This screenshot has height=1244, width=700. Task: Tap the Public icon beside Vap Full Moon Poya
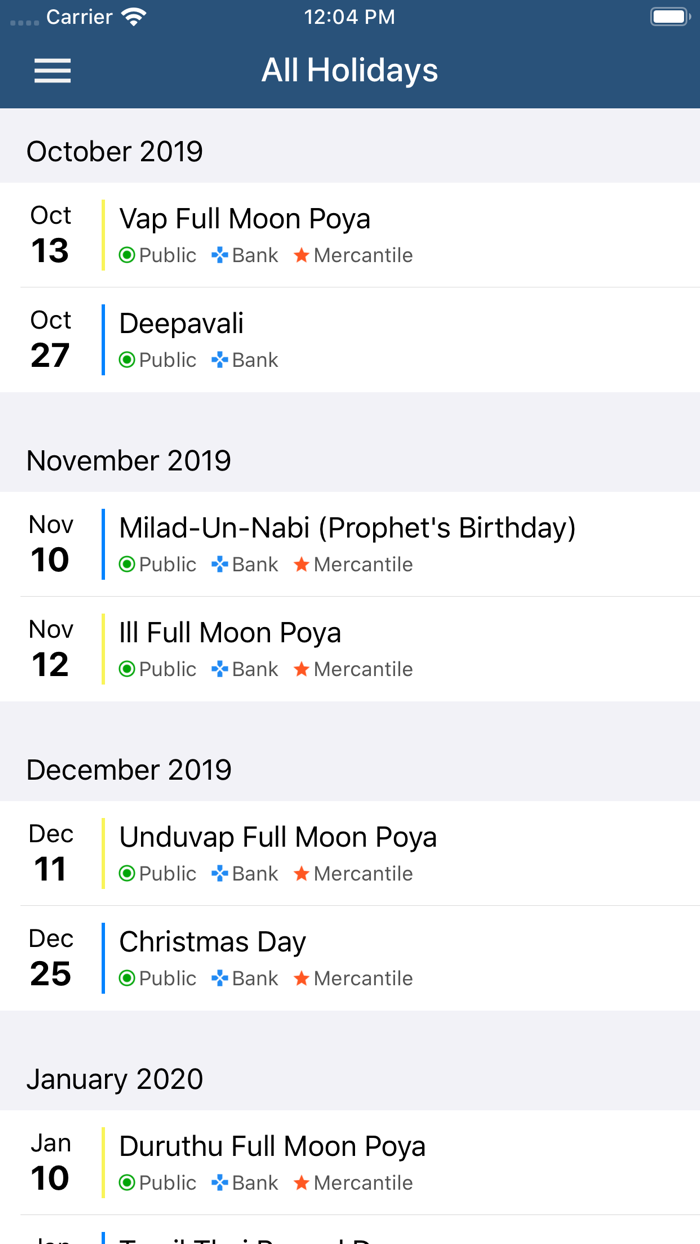tap(128, 255)
